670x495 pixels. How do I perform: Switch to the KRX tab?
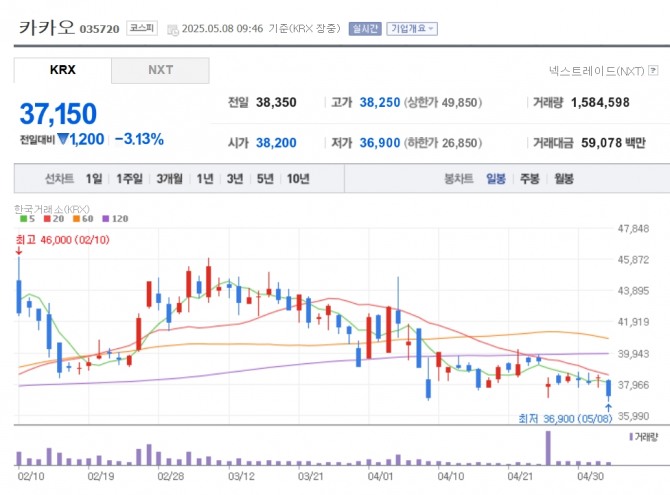62,70
